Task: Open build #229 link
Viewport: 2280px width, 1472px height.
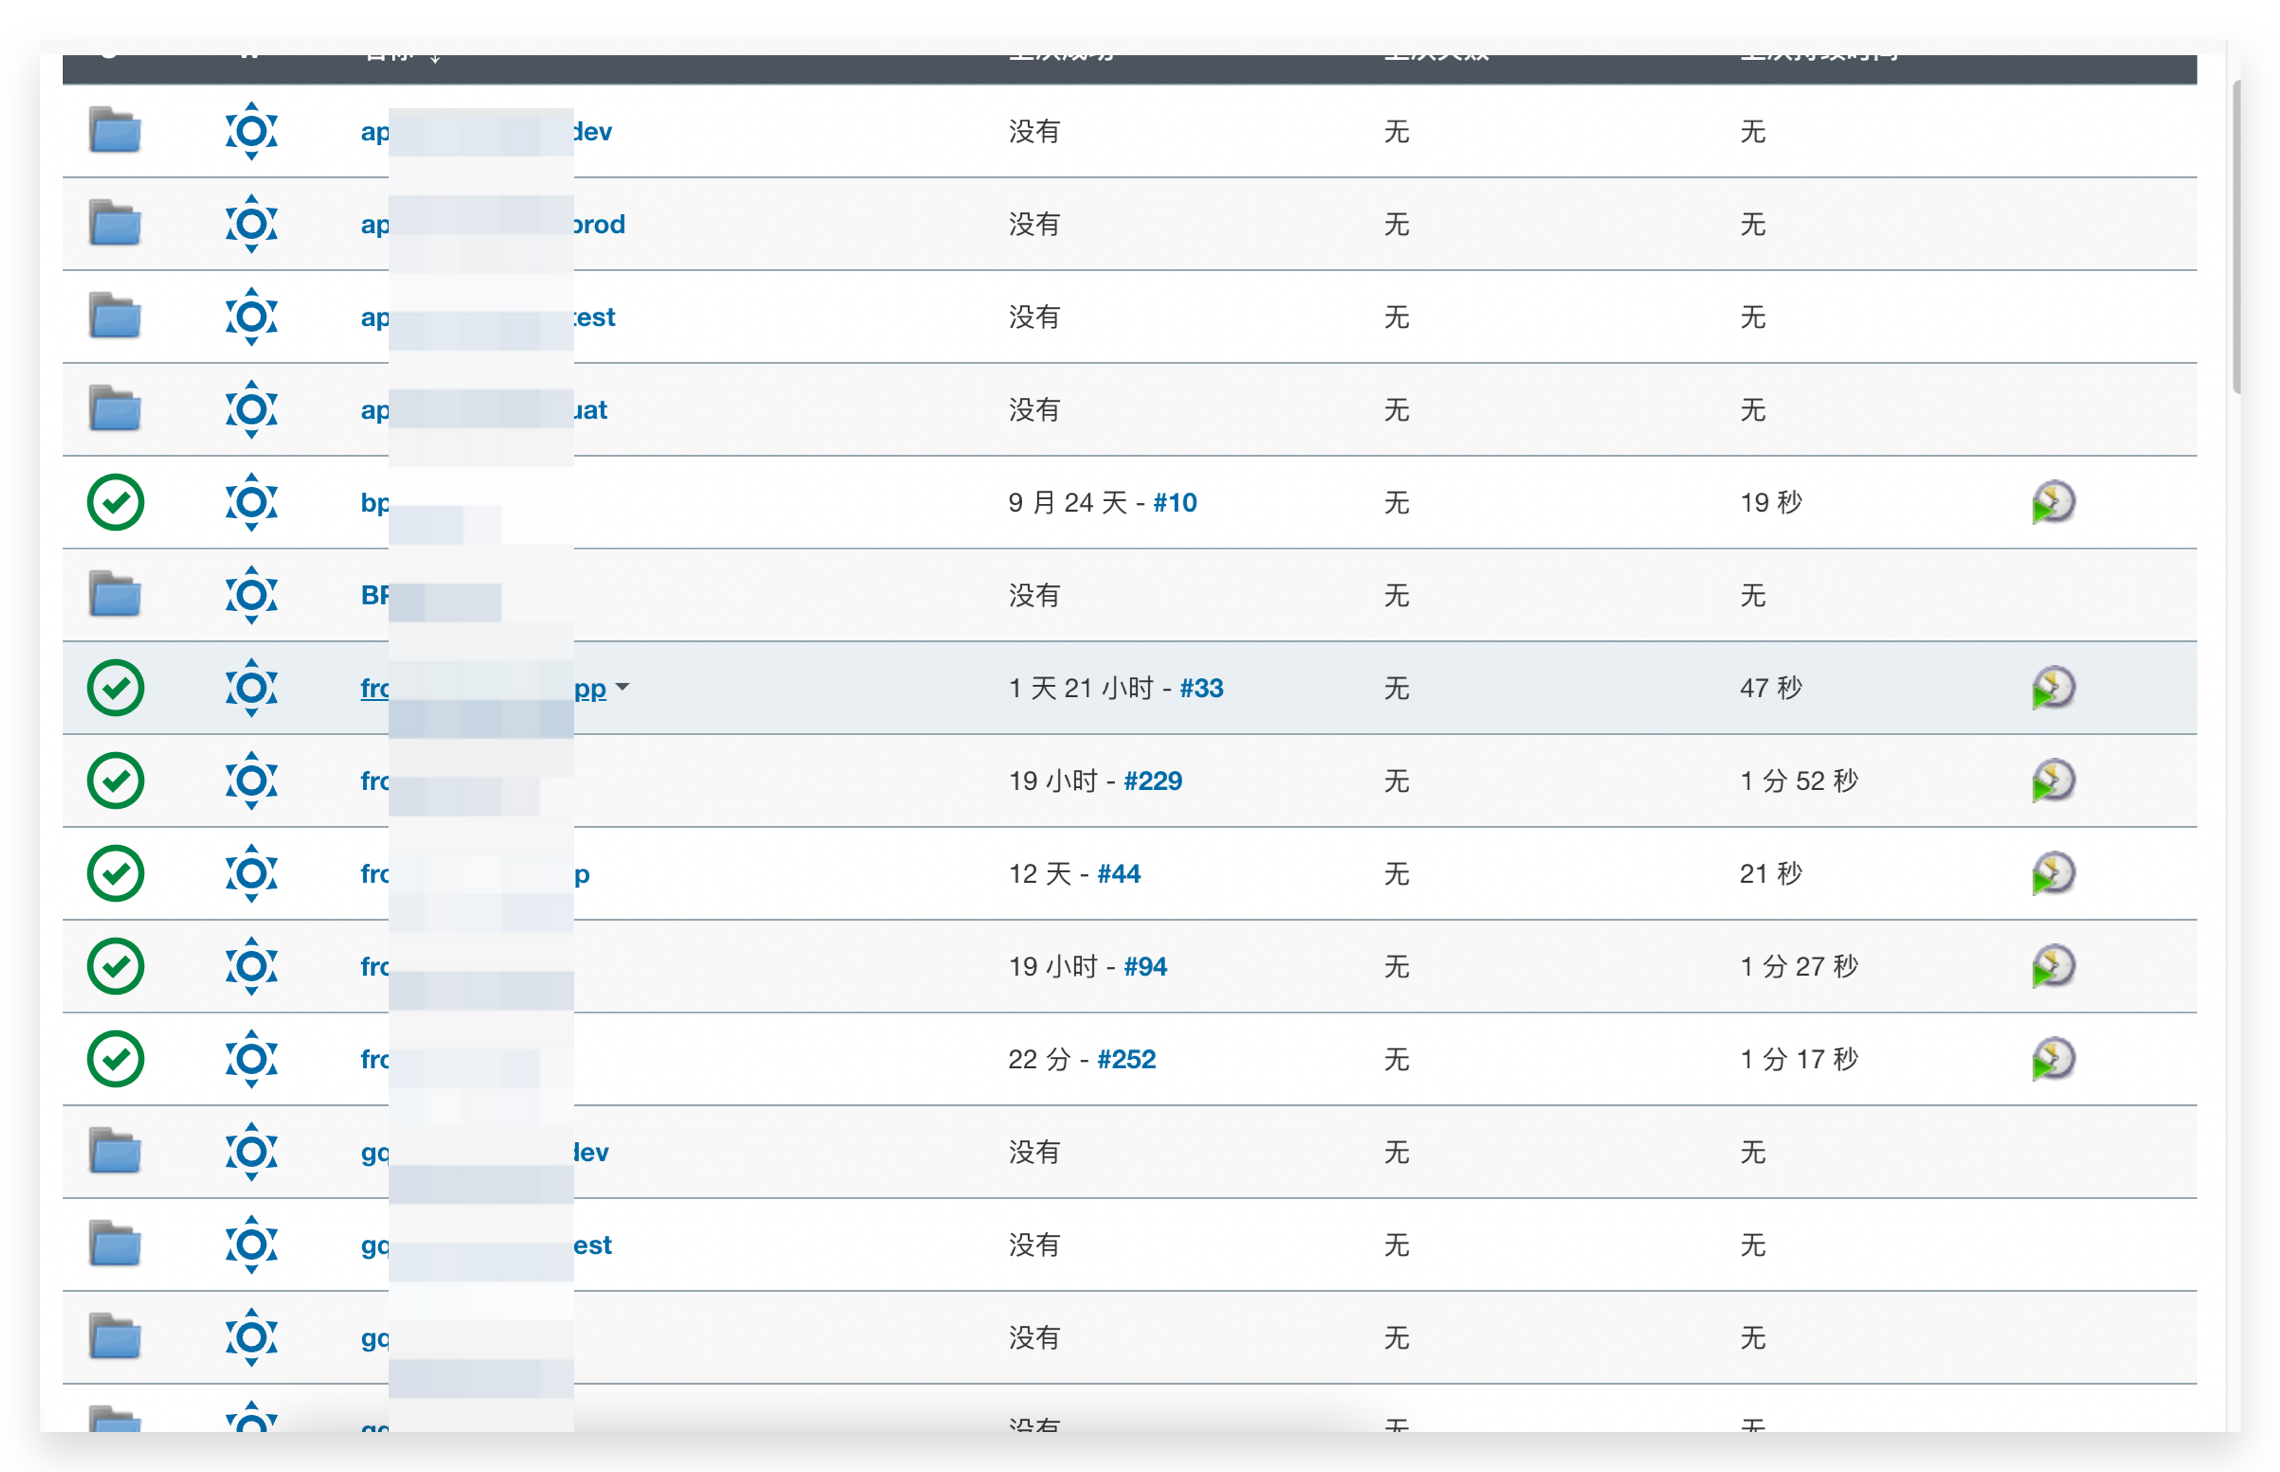Action: 1153,781
